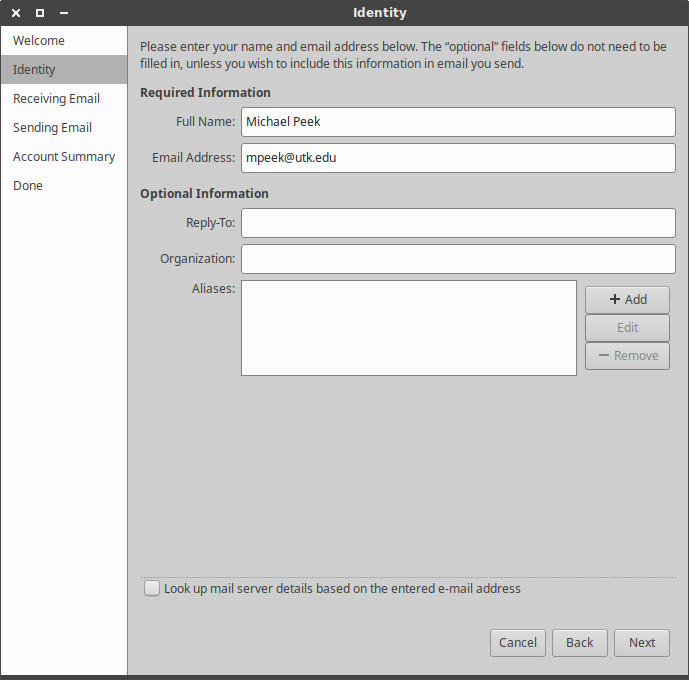
Task: Focus the Email Address field
Action: 458,158
